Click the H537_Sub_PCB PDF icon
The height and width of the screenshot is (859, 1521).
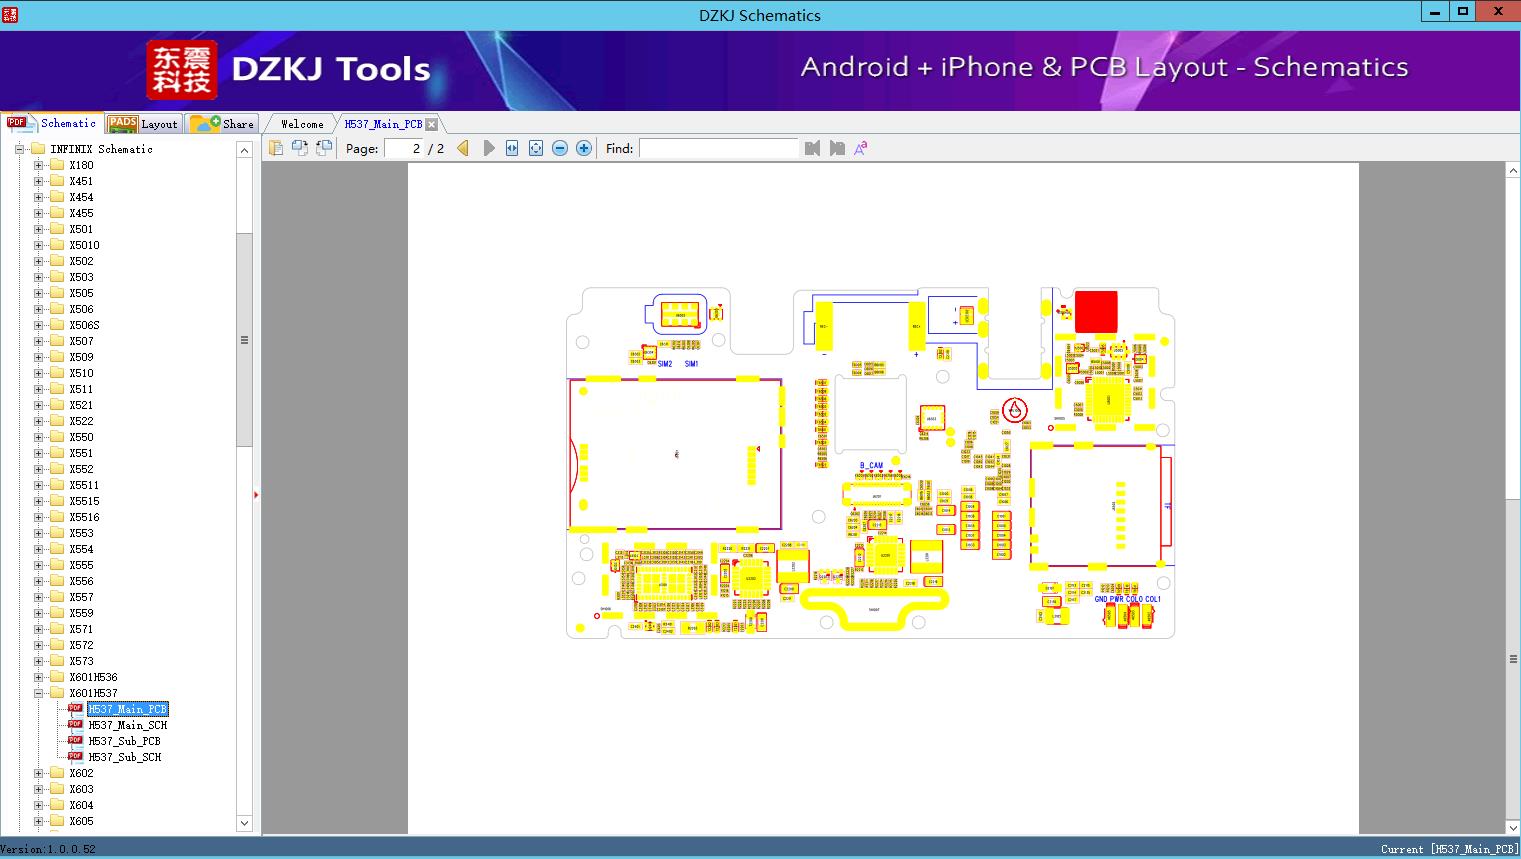pos(75,741)
